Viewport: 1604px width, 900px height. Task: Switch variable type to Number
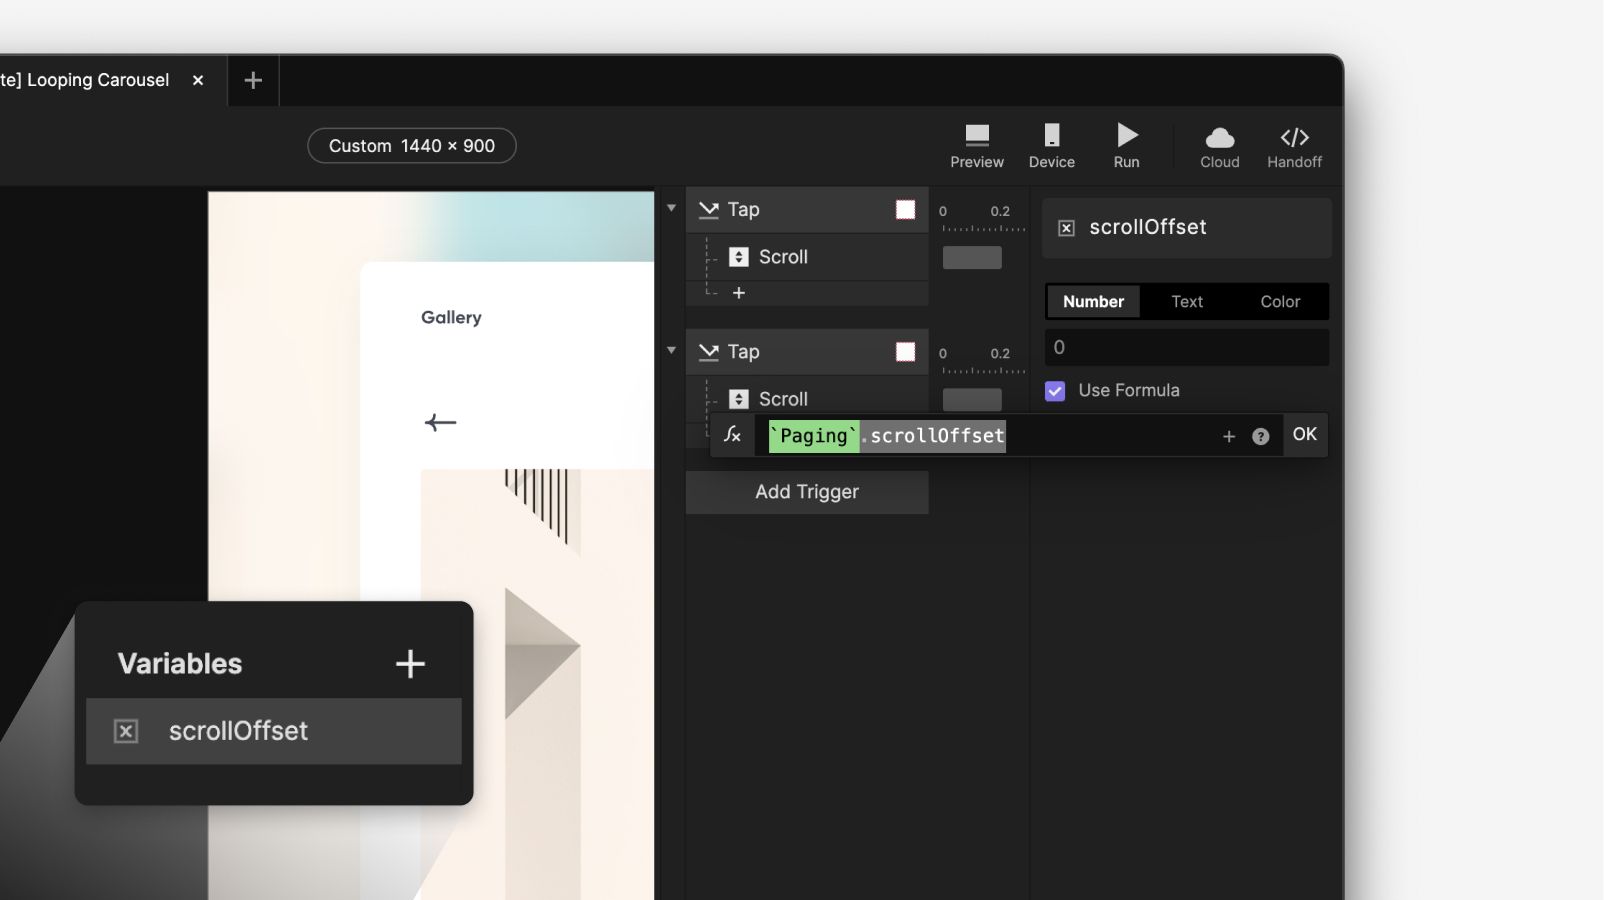click(x=1093, y=302)
